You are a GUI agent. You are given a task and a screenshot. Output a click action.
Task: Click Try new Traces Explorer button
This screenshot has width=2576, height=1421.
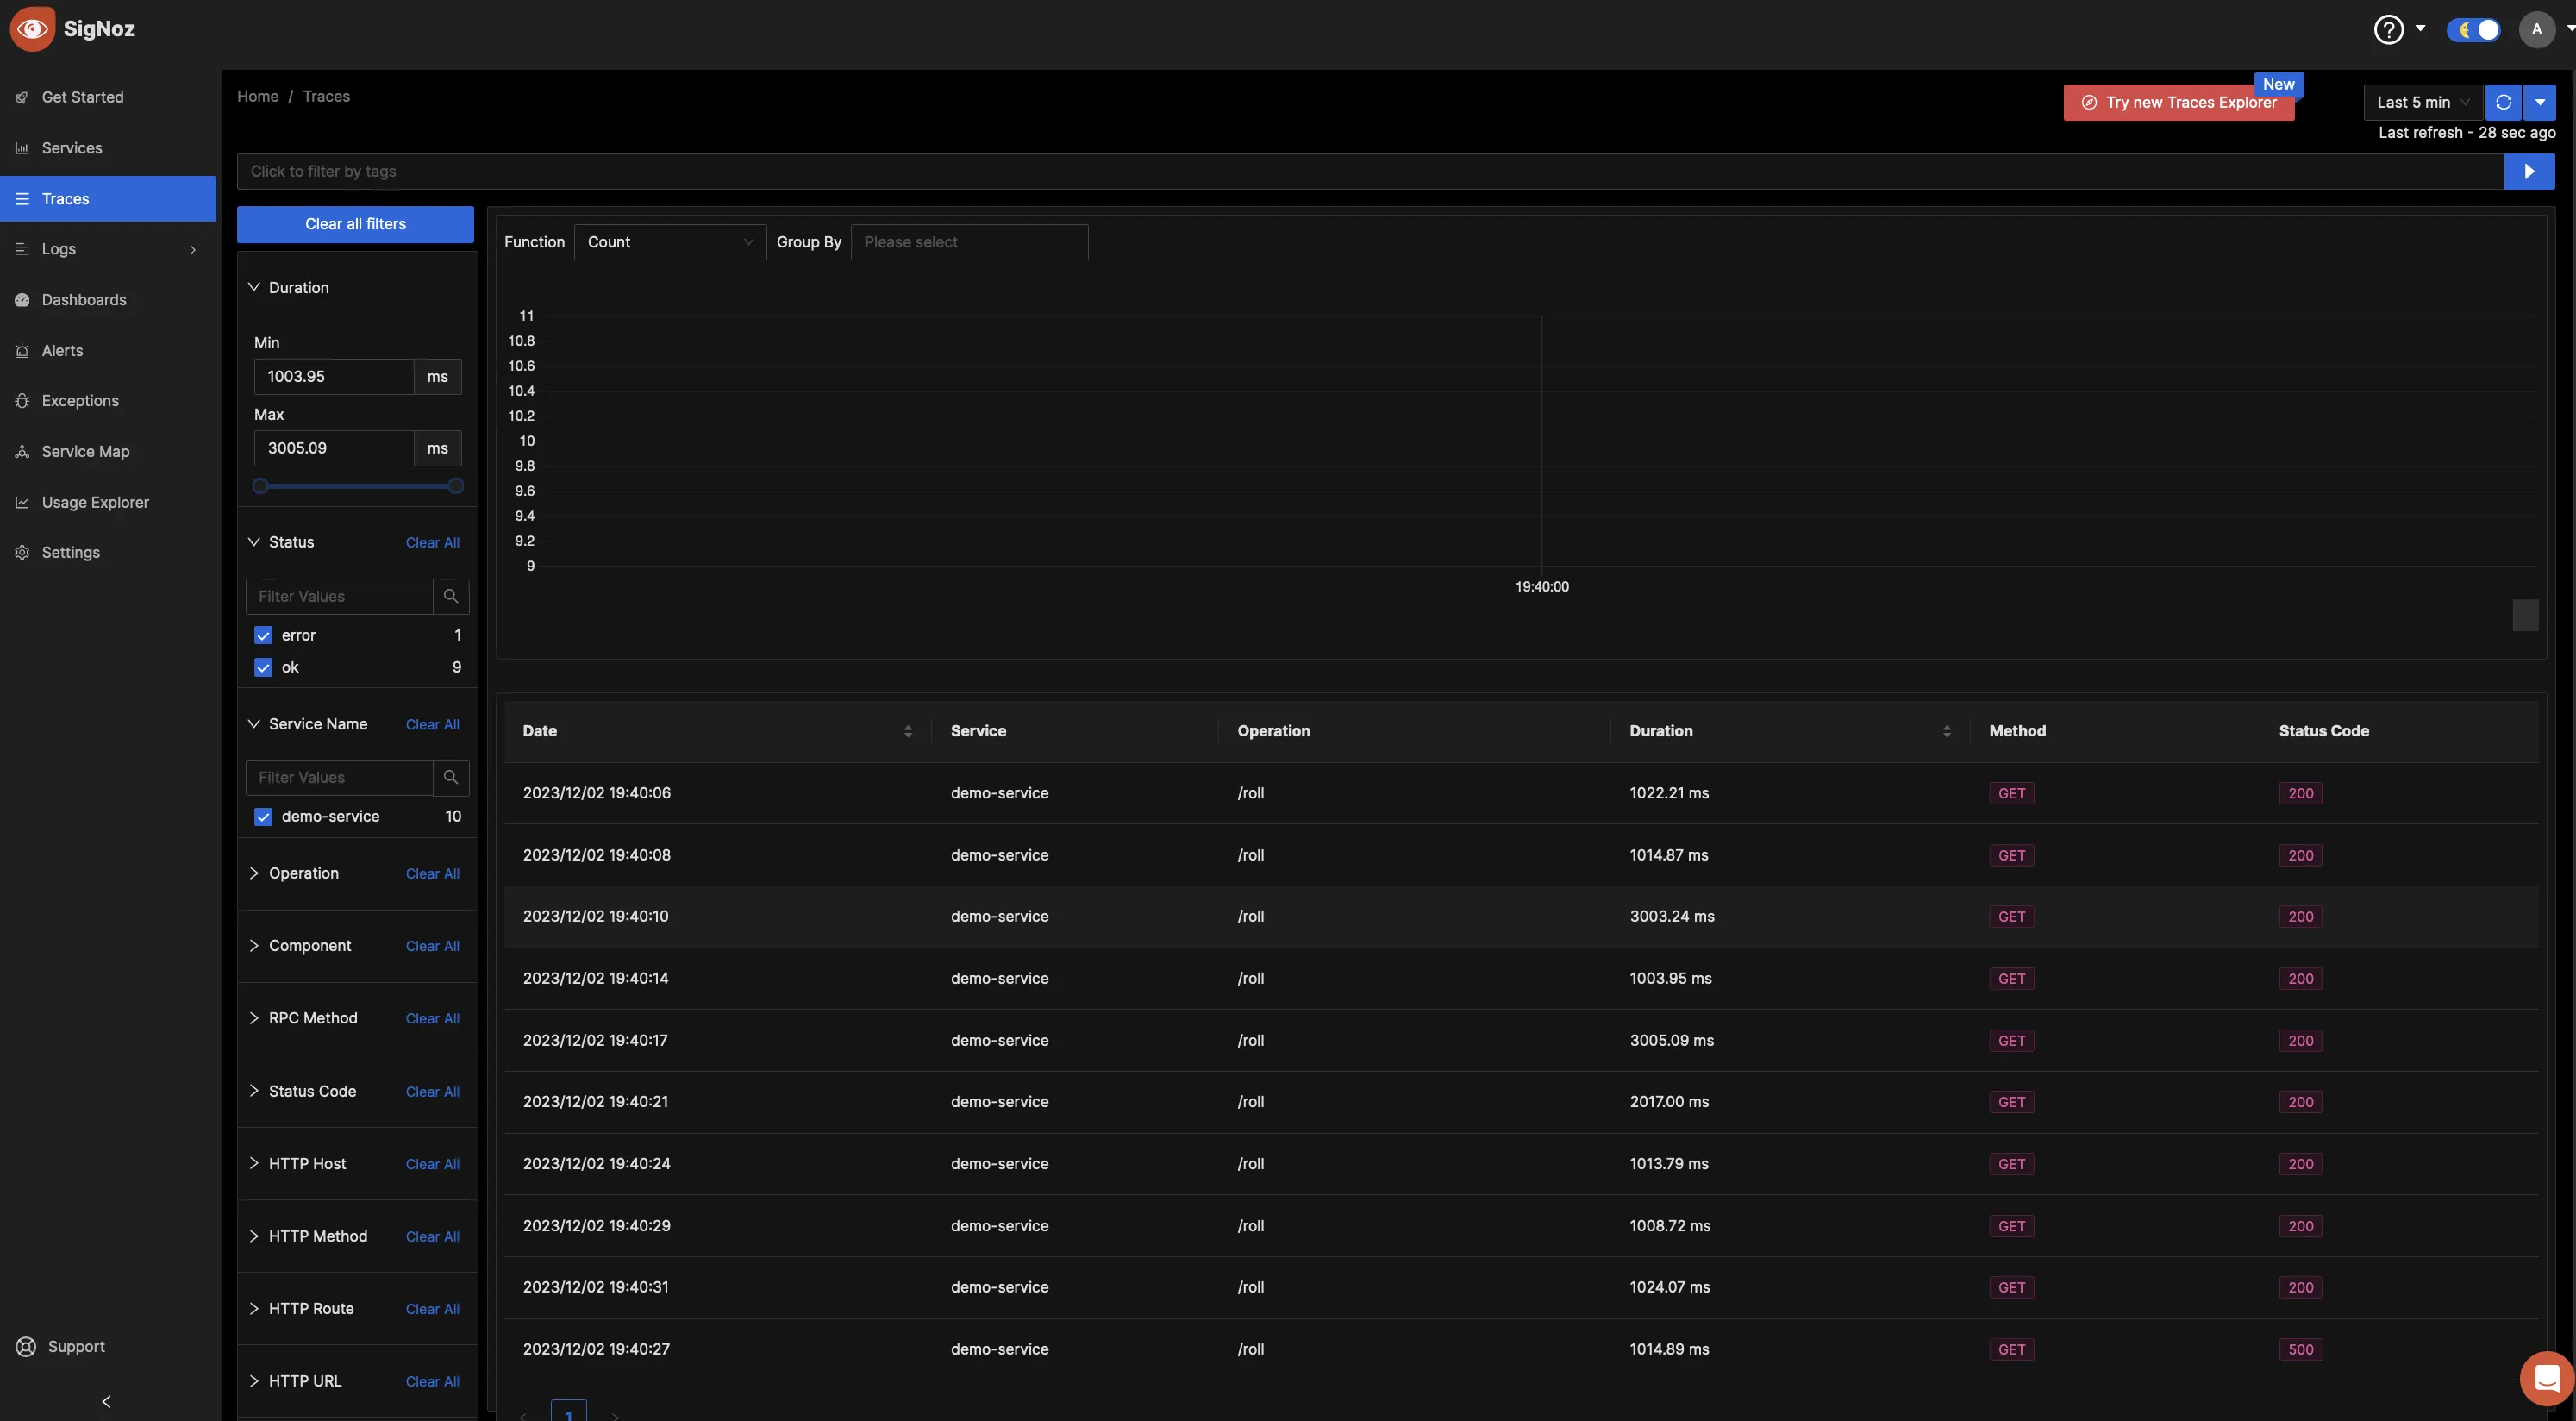2191,100
